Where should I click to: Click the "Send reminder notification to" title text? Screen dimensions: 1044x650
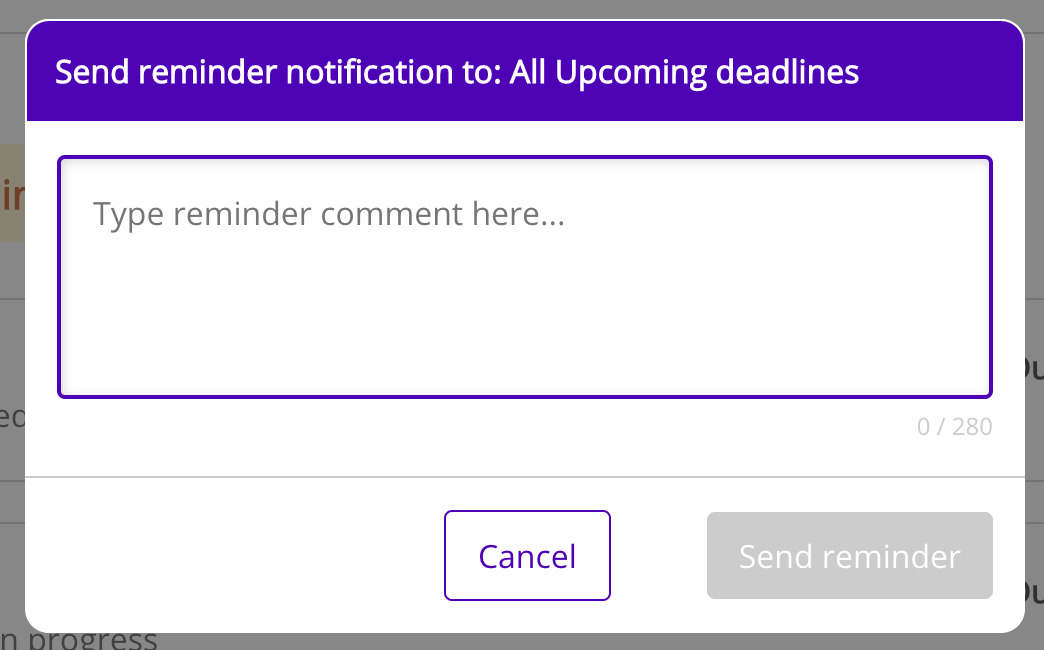pyautogui.click(x=278, y=72)
